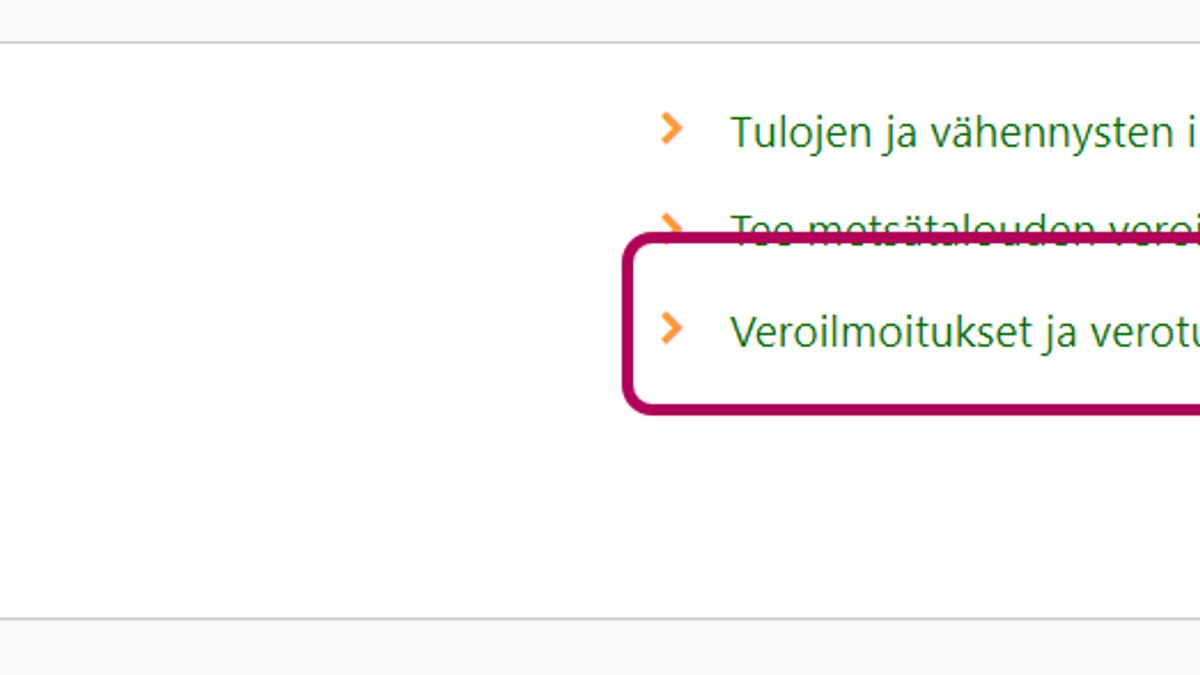Expand the Veroilmoitukset ja verotus item
The width and height of the screenshot is (1200, 675).
[671, 327]
